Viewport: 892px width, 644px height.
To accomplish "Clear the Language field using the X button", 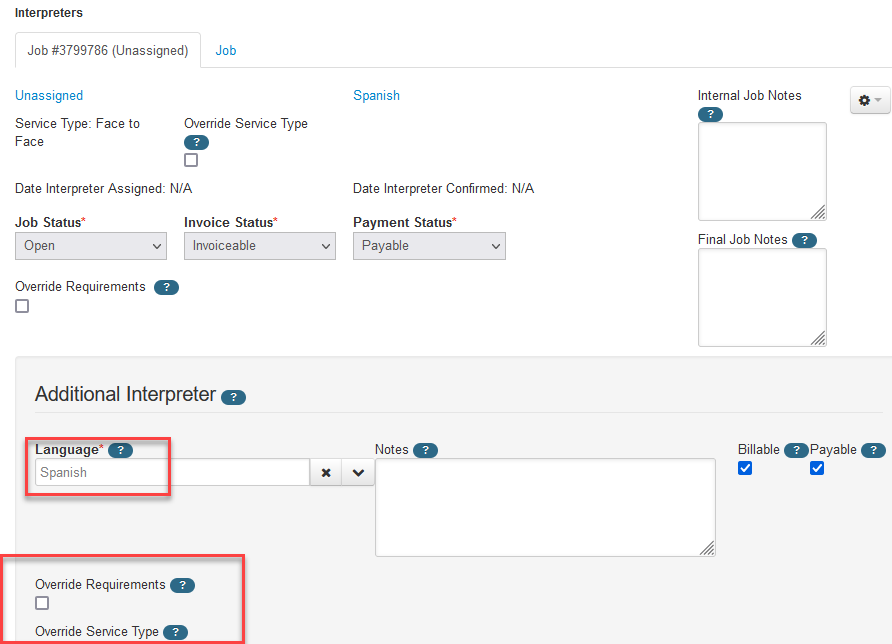I will tap(326, 471).
